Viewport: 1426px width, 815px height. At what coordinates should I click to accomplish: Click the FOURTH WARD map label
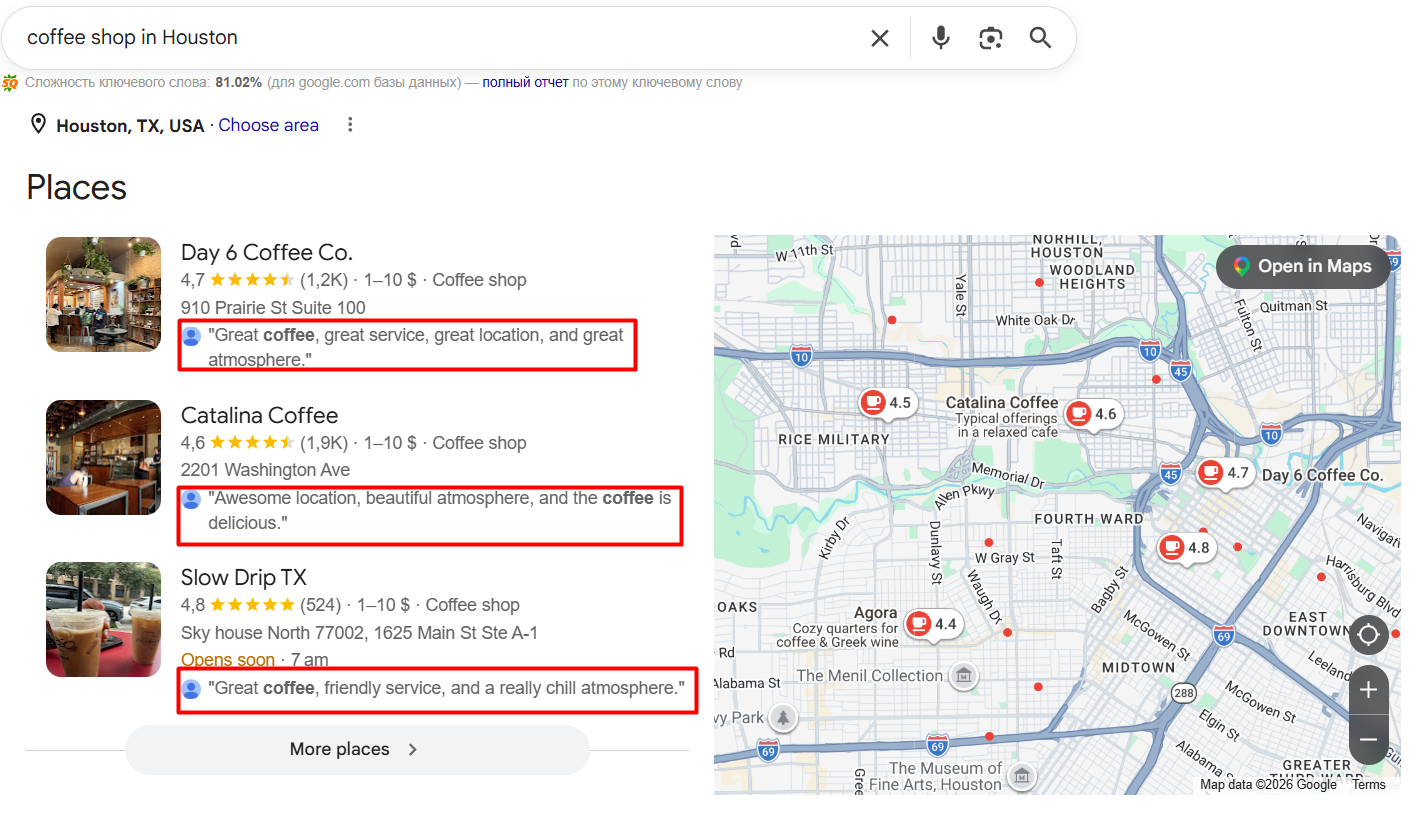[1089, 519]
